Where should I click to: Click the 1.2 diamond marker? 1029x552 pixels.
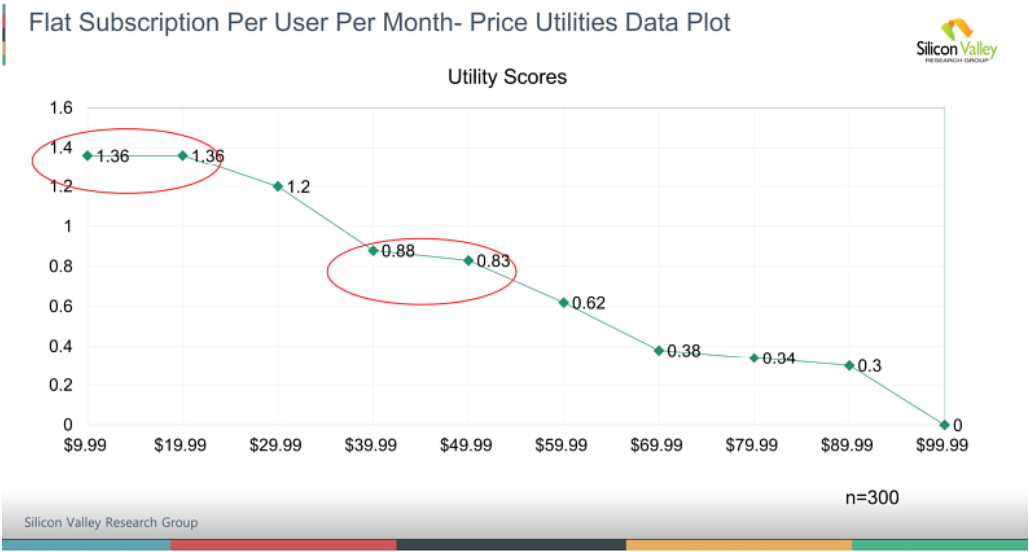(x=278, y=186)
